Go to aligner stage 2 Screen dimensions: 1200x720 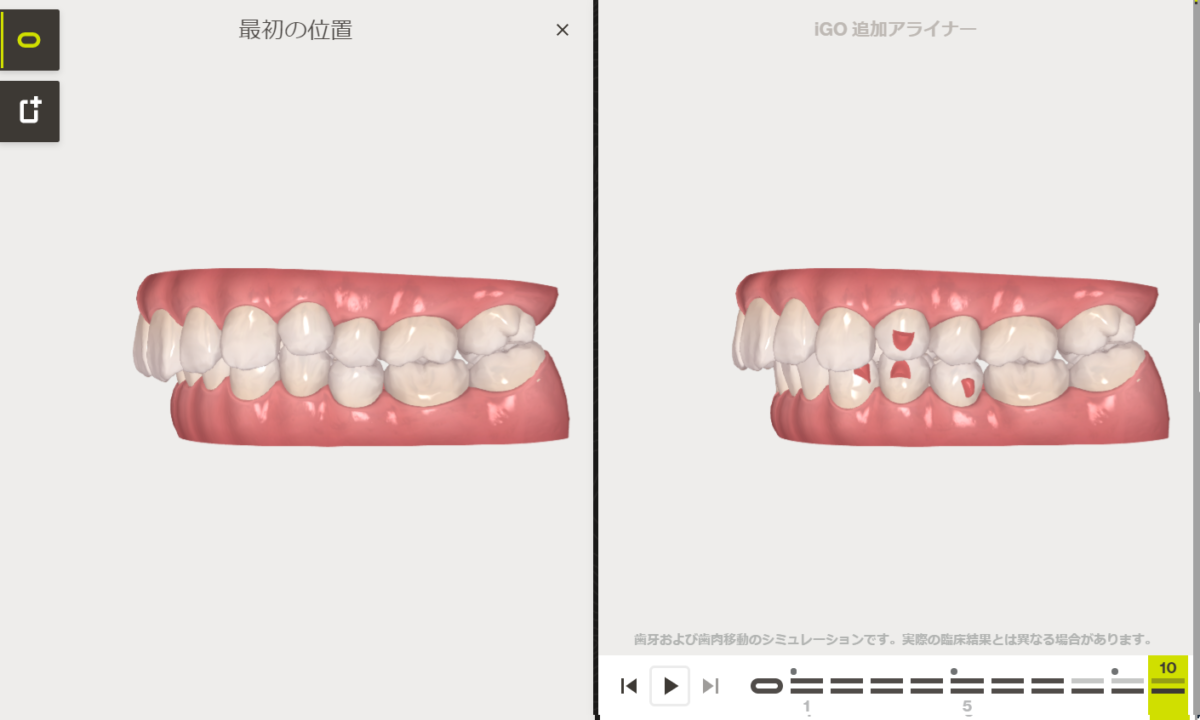[x=847, y=686]
